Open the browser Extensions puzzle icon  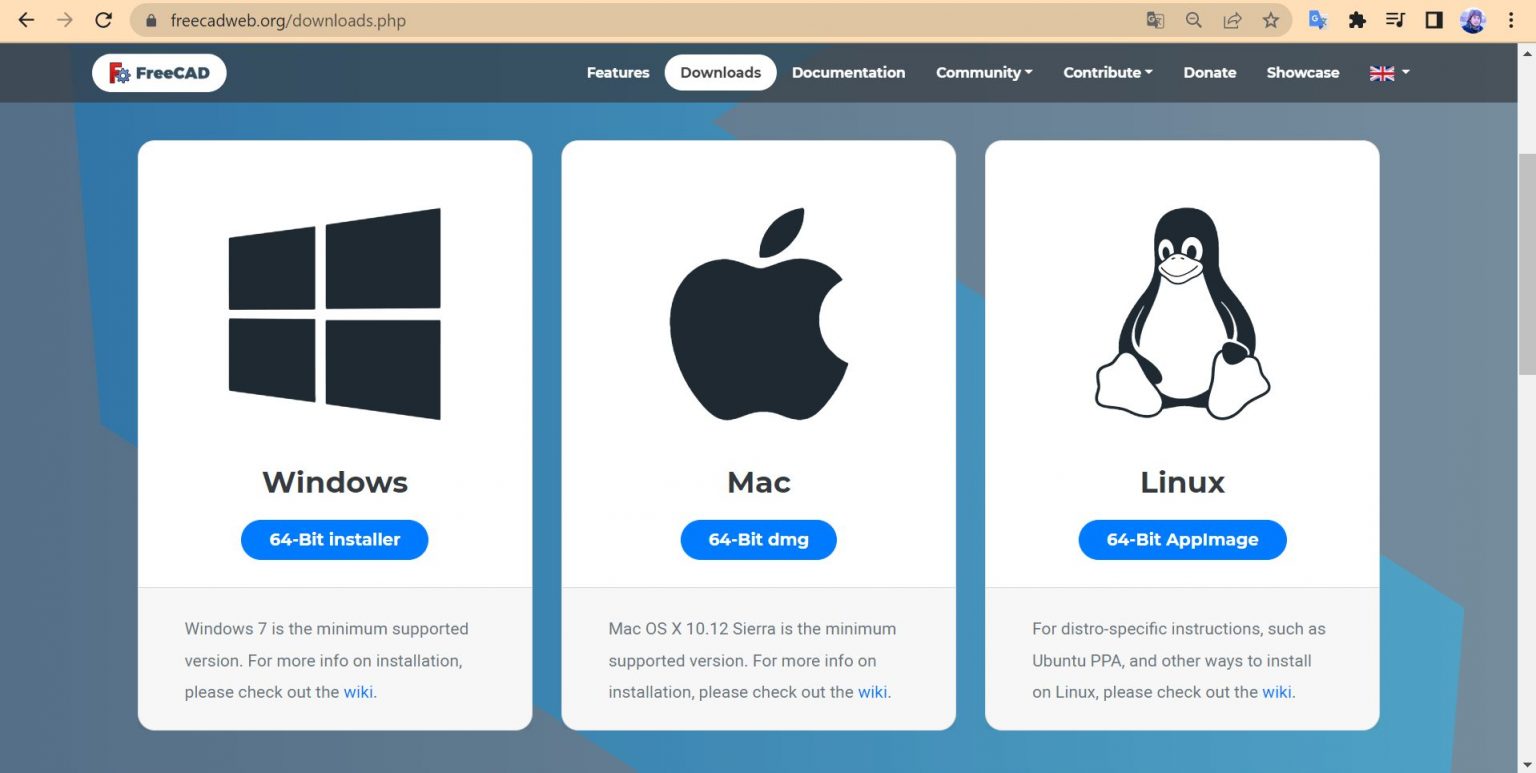[x=1357, y=20]
